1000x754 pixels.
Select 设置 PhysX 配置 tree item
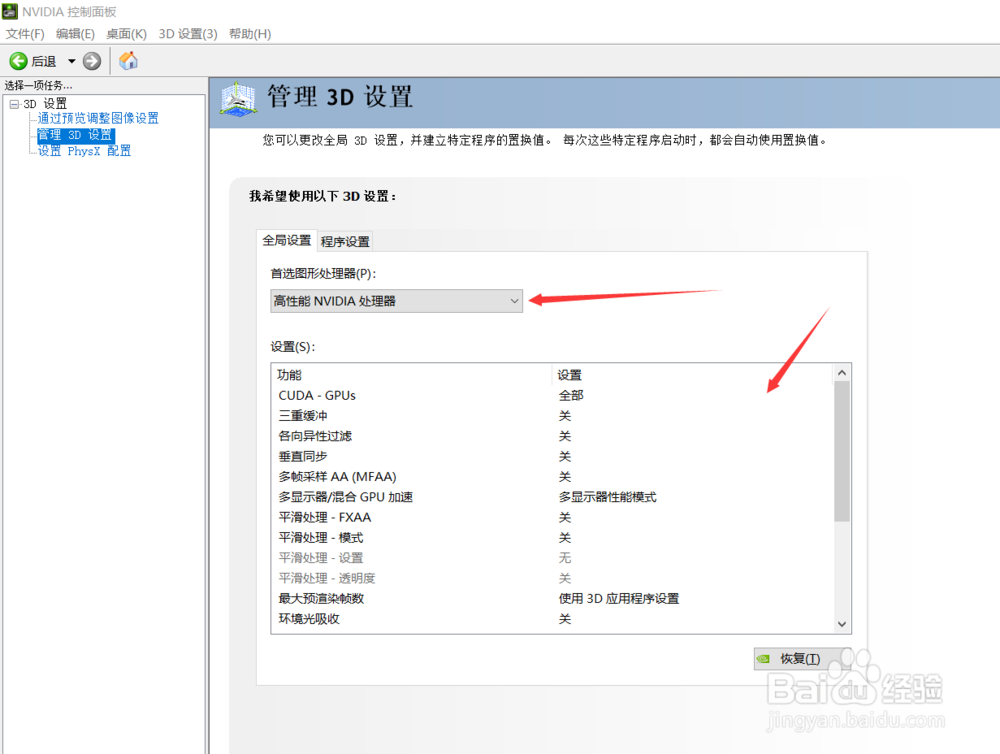click(84, 151)
